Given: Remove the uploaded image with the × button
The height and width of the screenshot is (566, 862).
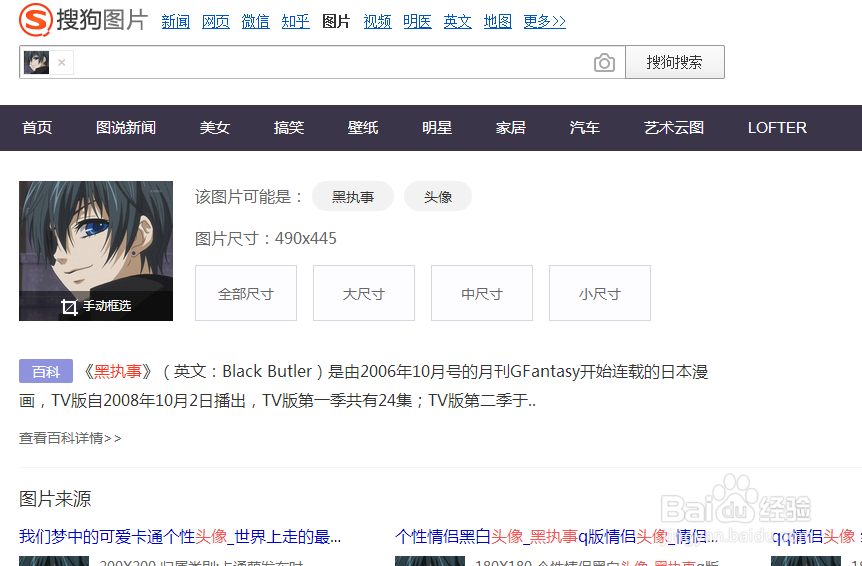Looking at the screenshot, I should (x=62, y=62).
